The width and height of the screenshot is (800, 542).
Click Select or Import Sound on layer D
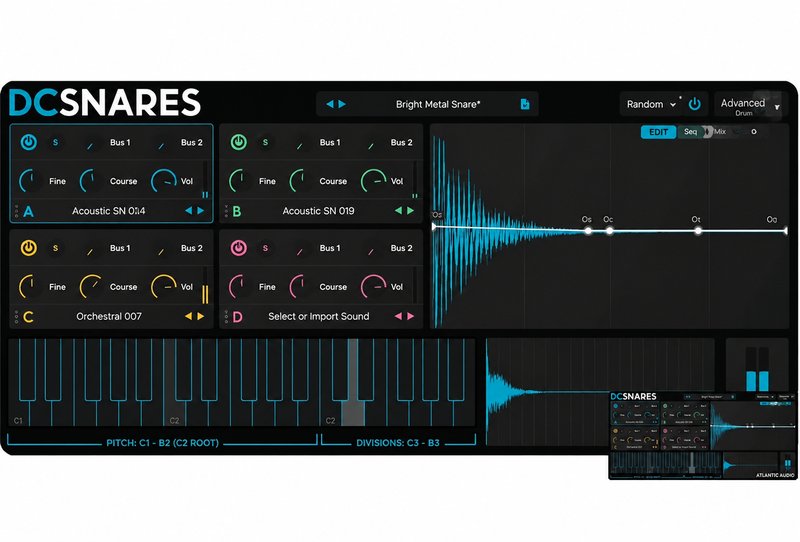pos(318,316)
